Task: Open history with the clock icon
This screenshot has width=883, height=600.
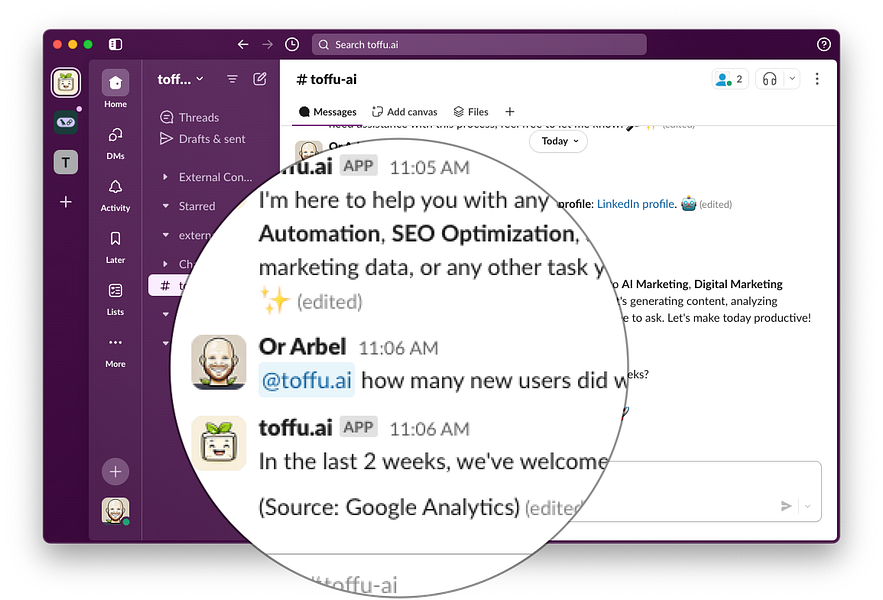Action: pyautogui.click(x=292, y=44)
